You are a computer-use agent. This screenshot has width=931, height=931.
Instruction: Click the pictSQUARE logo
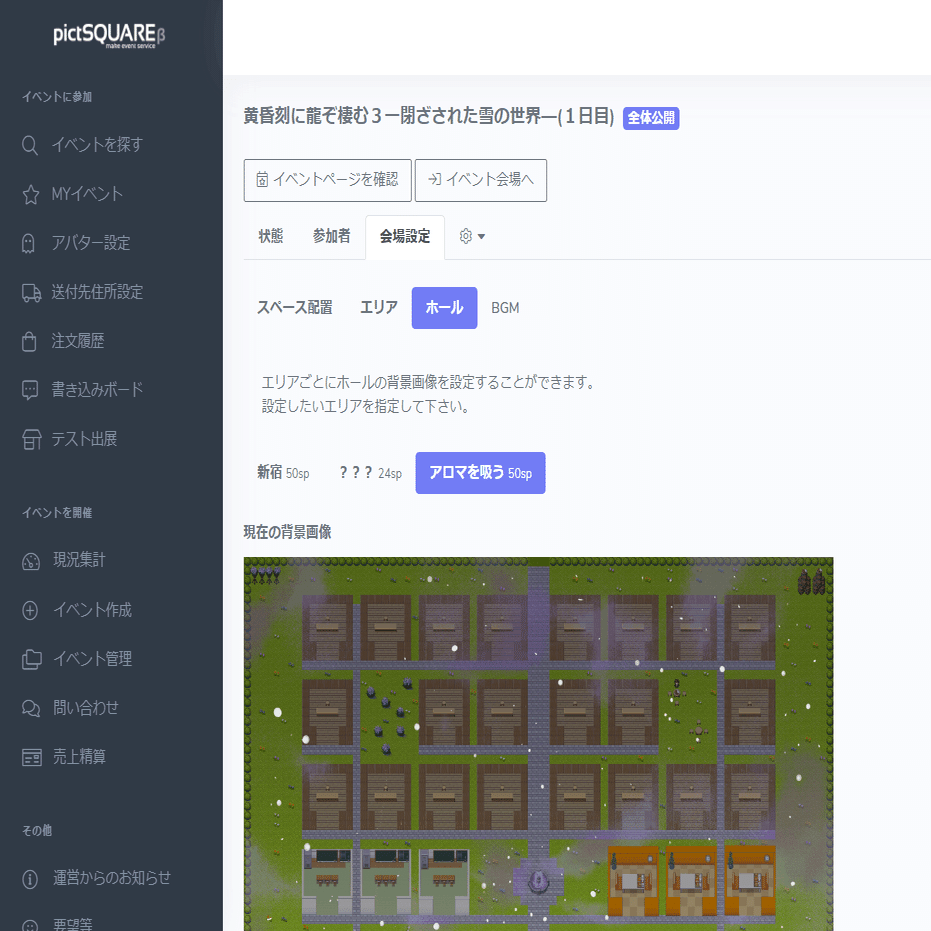(109, 35)
